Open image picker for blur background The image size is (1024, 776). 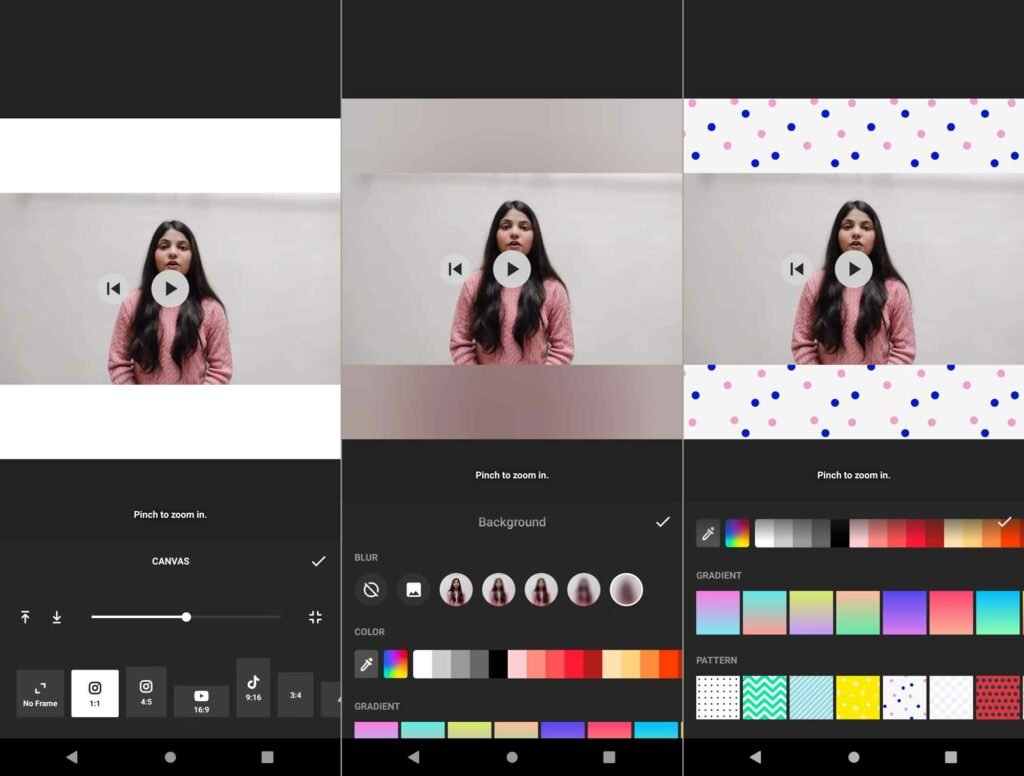[x=413, y=590]
